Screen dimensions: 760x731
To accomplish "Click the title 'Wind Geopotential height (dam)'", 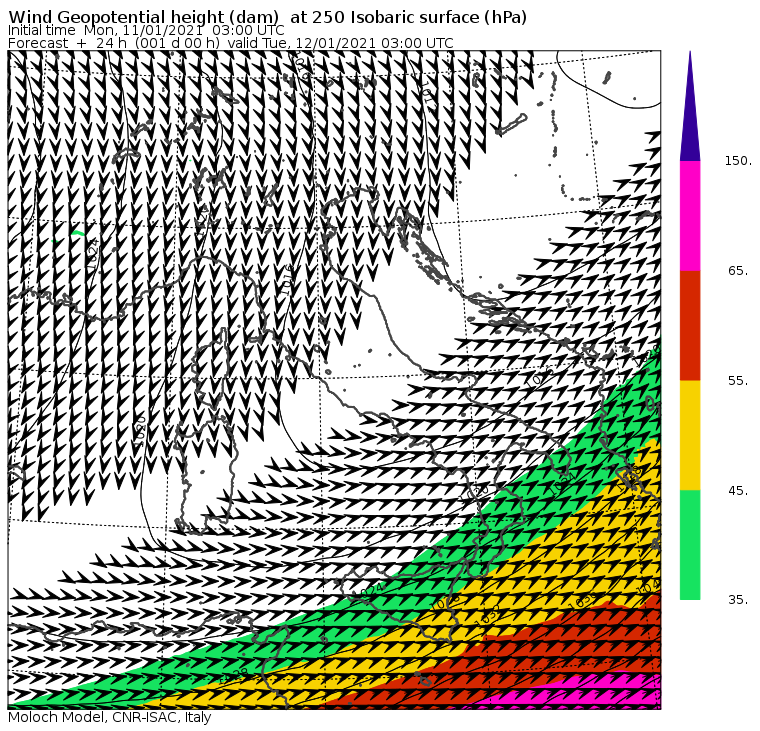I will point(143,17).
